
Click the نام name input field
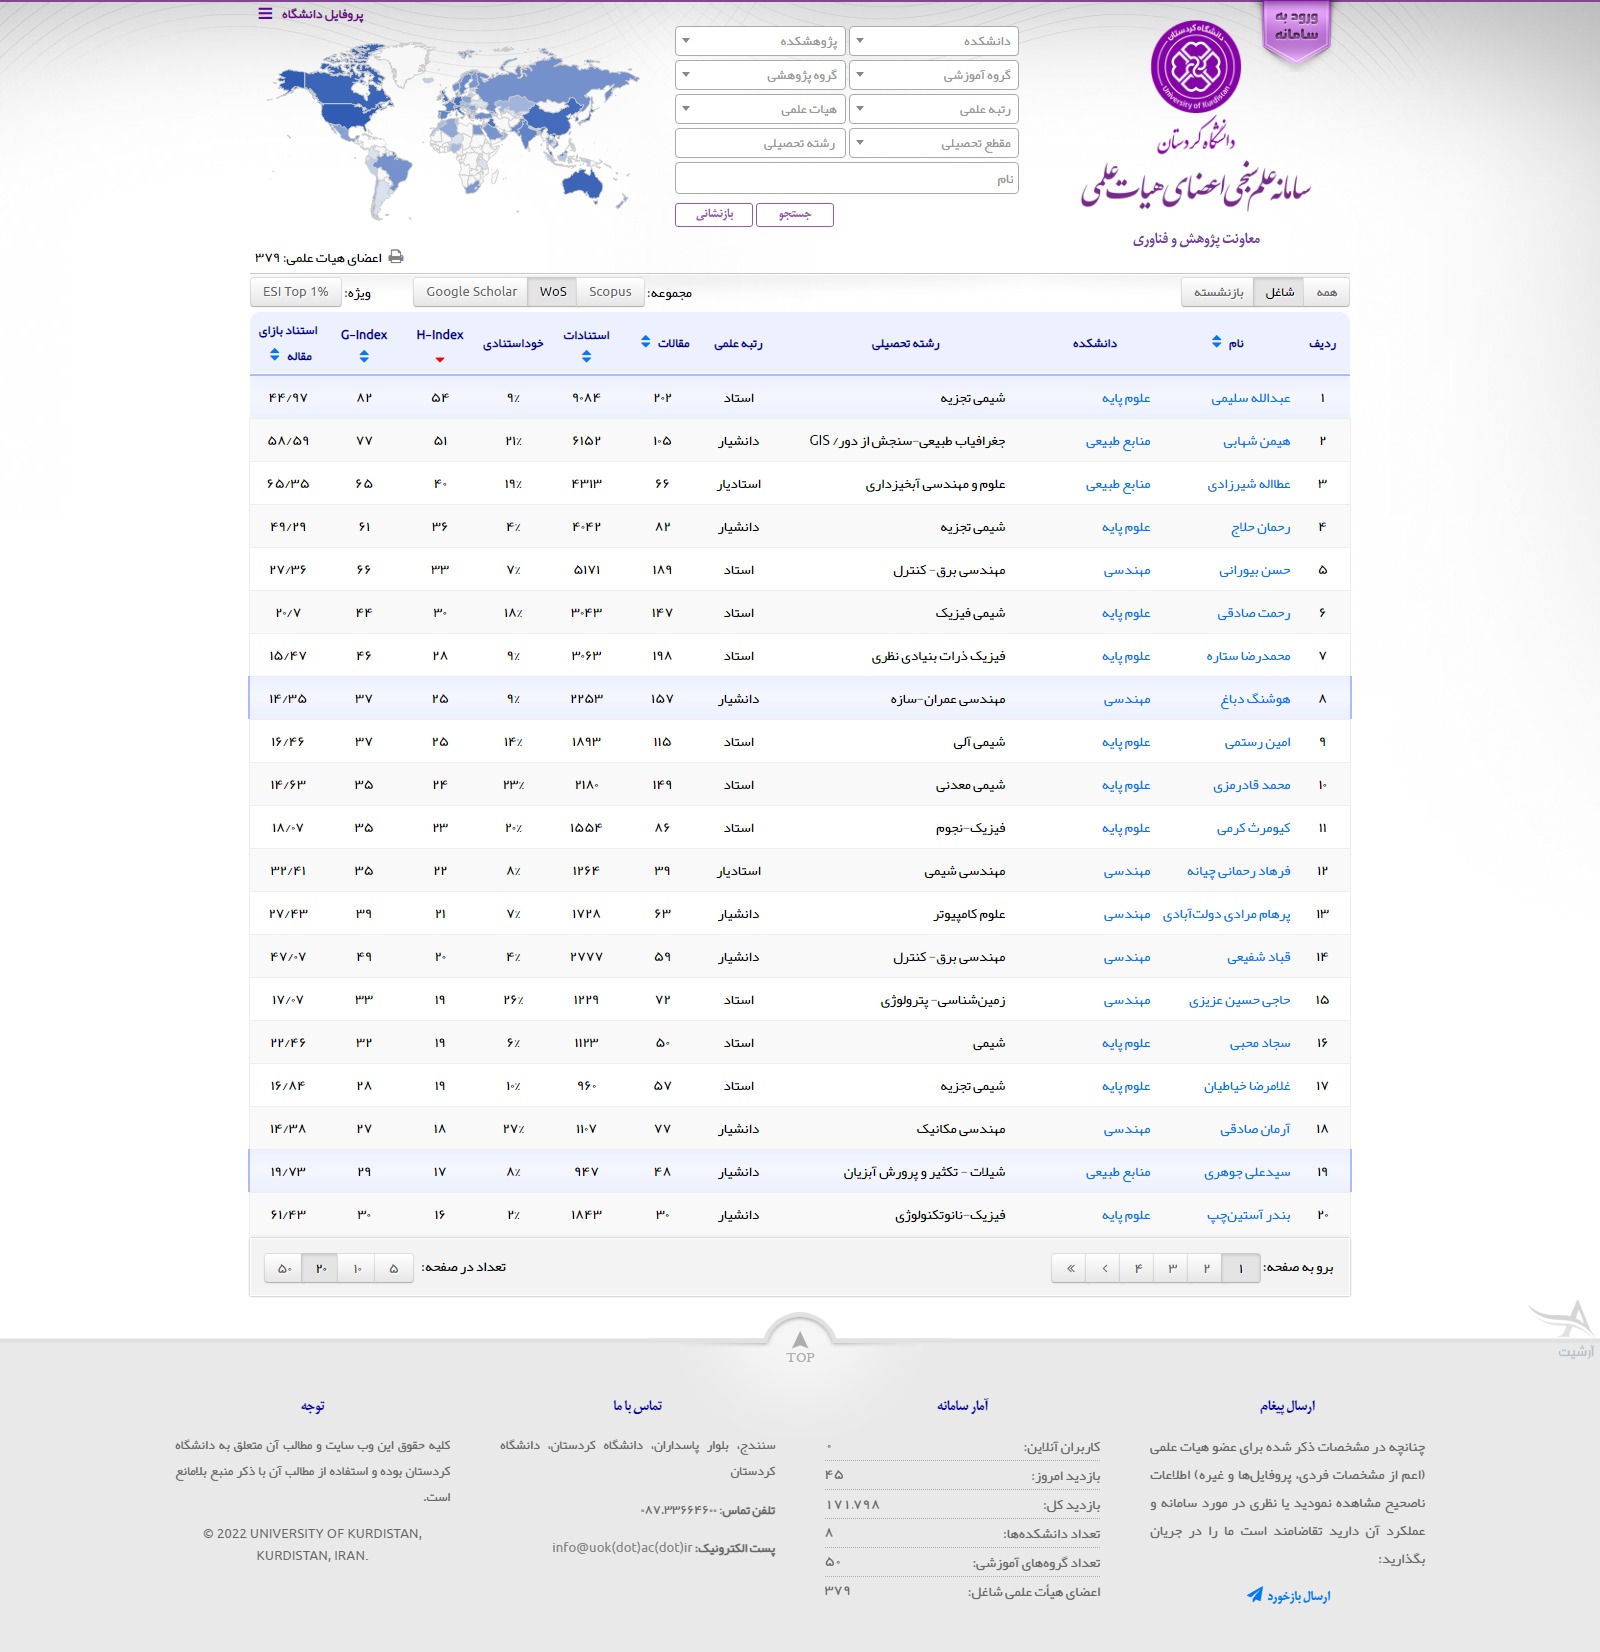pos(846,179)
